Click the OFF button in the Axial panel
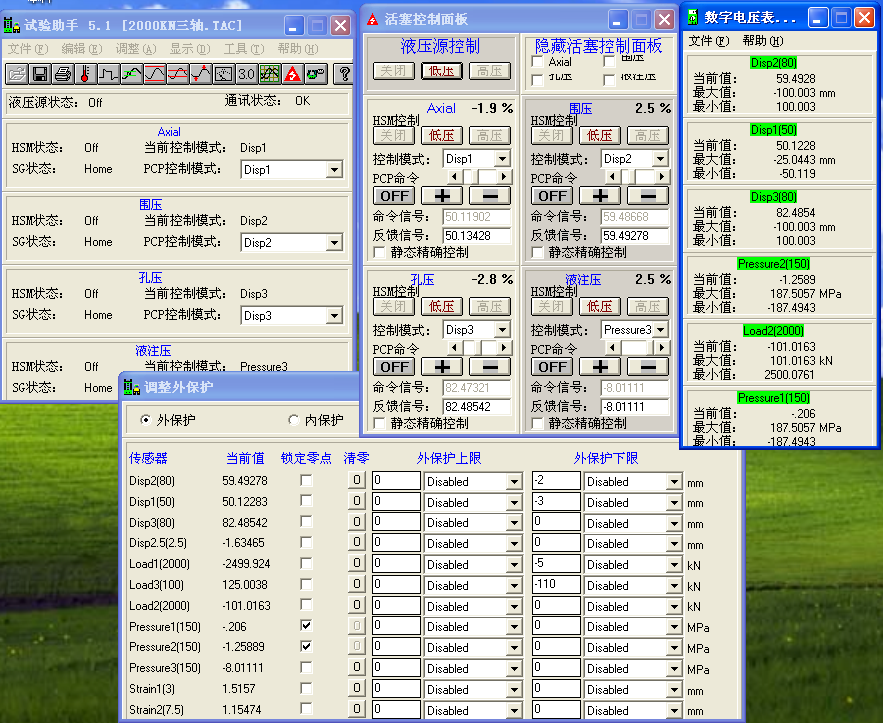This screenshot has width=883, height=723. pyautogui.click(x=394, y=196)
